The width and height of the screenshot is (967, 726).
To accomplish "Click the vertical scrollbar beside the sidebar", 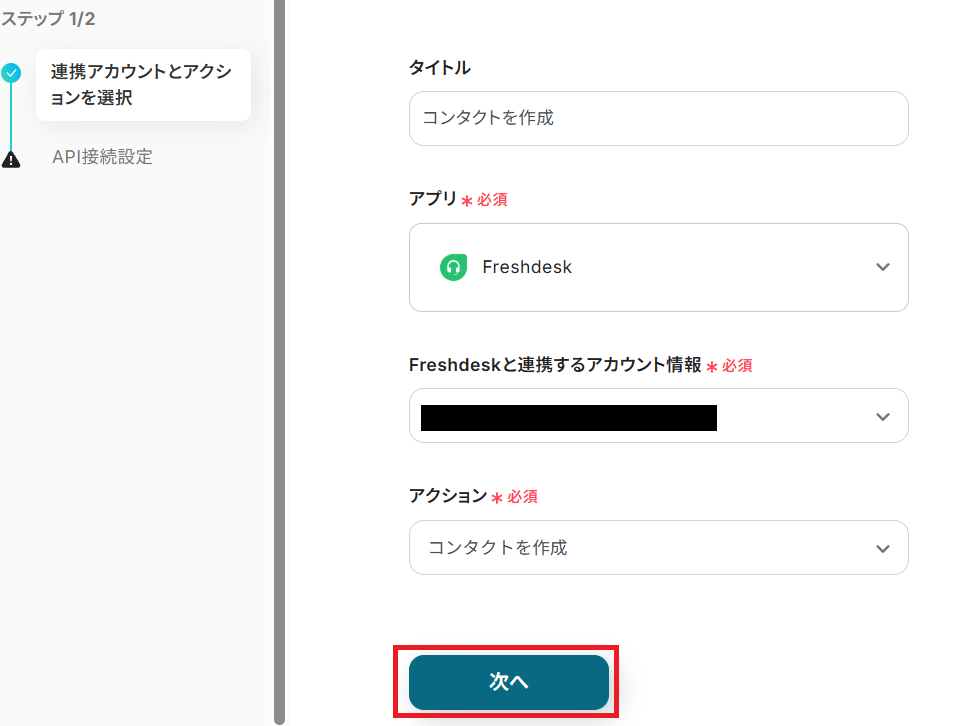I will coord(279,360).
